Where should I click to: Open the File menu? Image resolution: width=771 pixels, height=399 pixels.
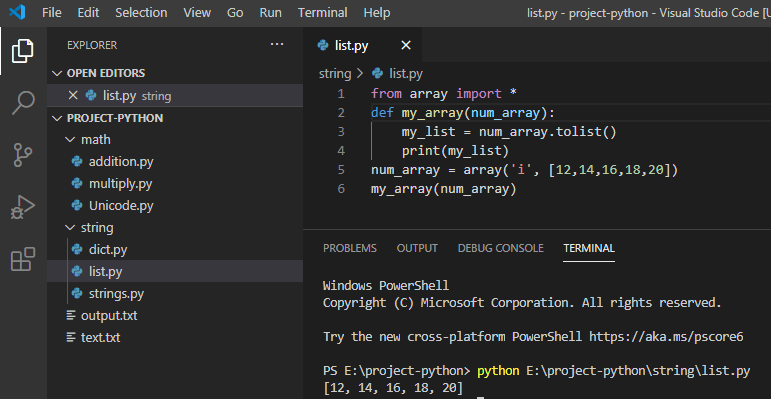point(52,12)
